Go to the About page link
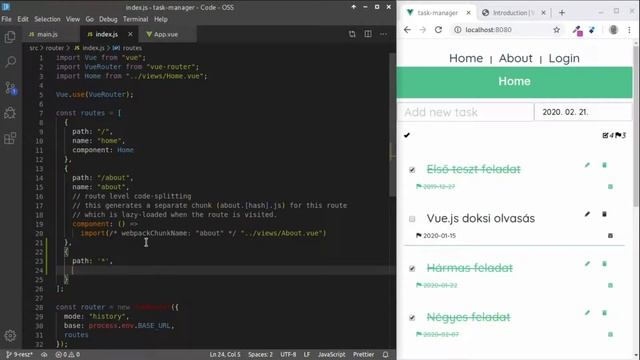The height and width of the screenshot is (360, 640). click(x=516, y=58)
